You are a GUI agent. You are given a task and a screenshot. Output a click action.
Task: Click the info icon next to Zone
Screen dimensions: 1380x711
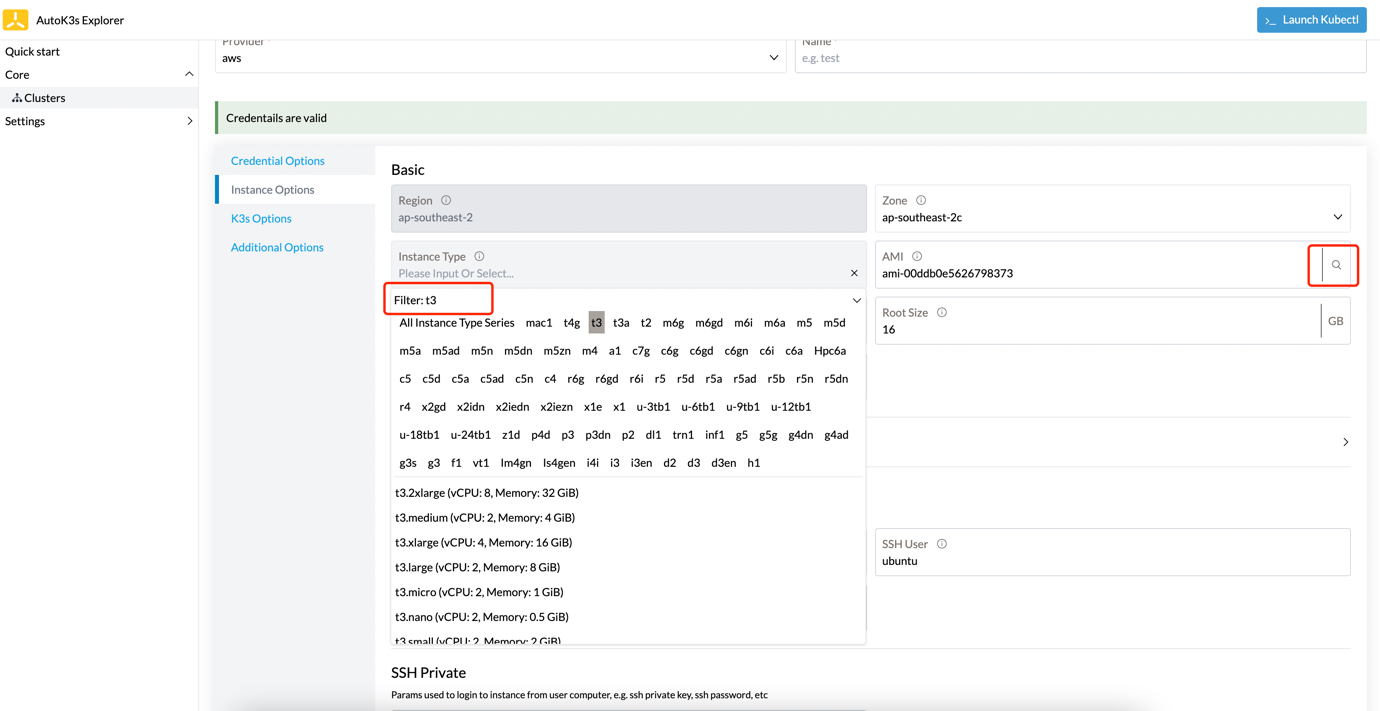point(921,200)
